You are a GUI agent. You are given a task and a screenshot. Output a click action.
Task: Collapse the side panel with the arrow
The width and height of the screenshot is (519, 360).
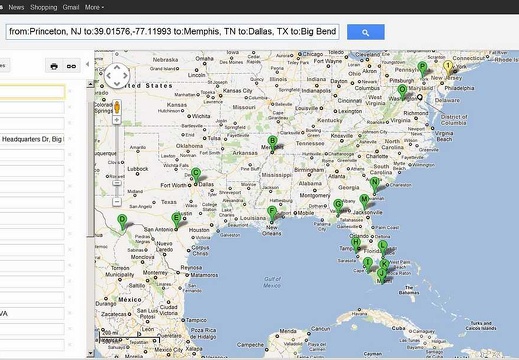87,64
